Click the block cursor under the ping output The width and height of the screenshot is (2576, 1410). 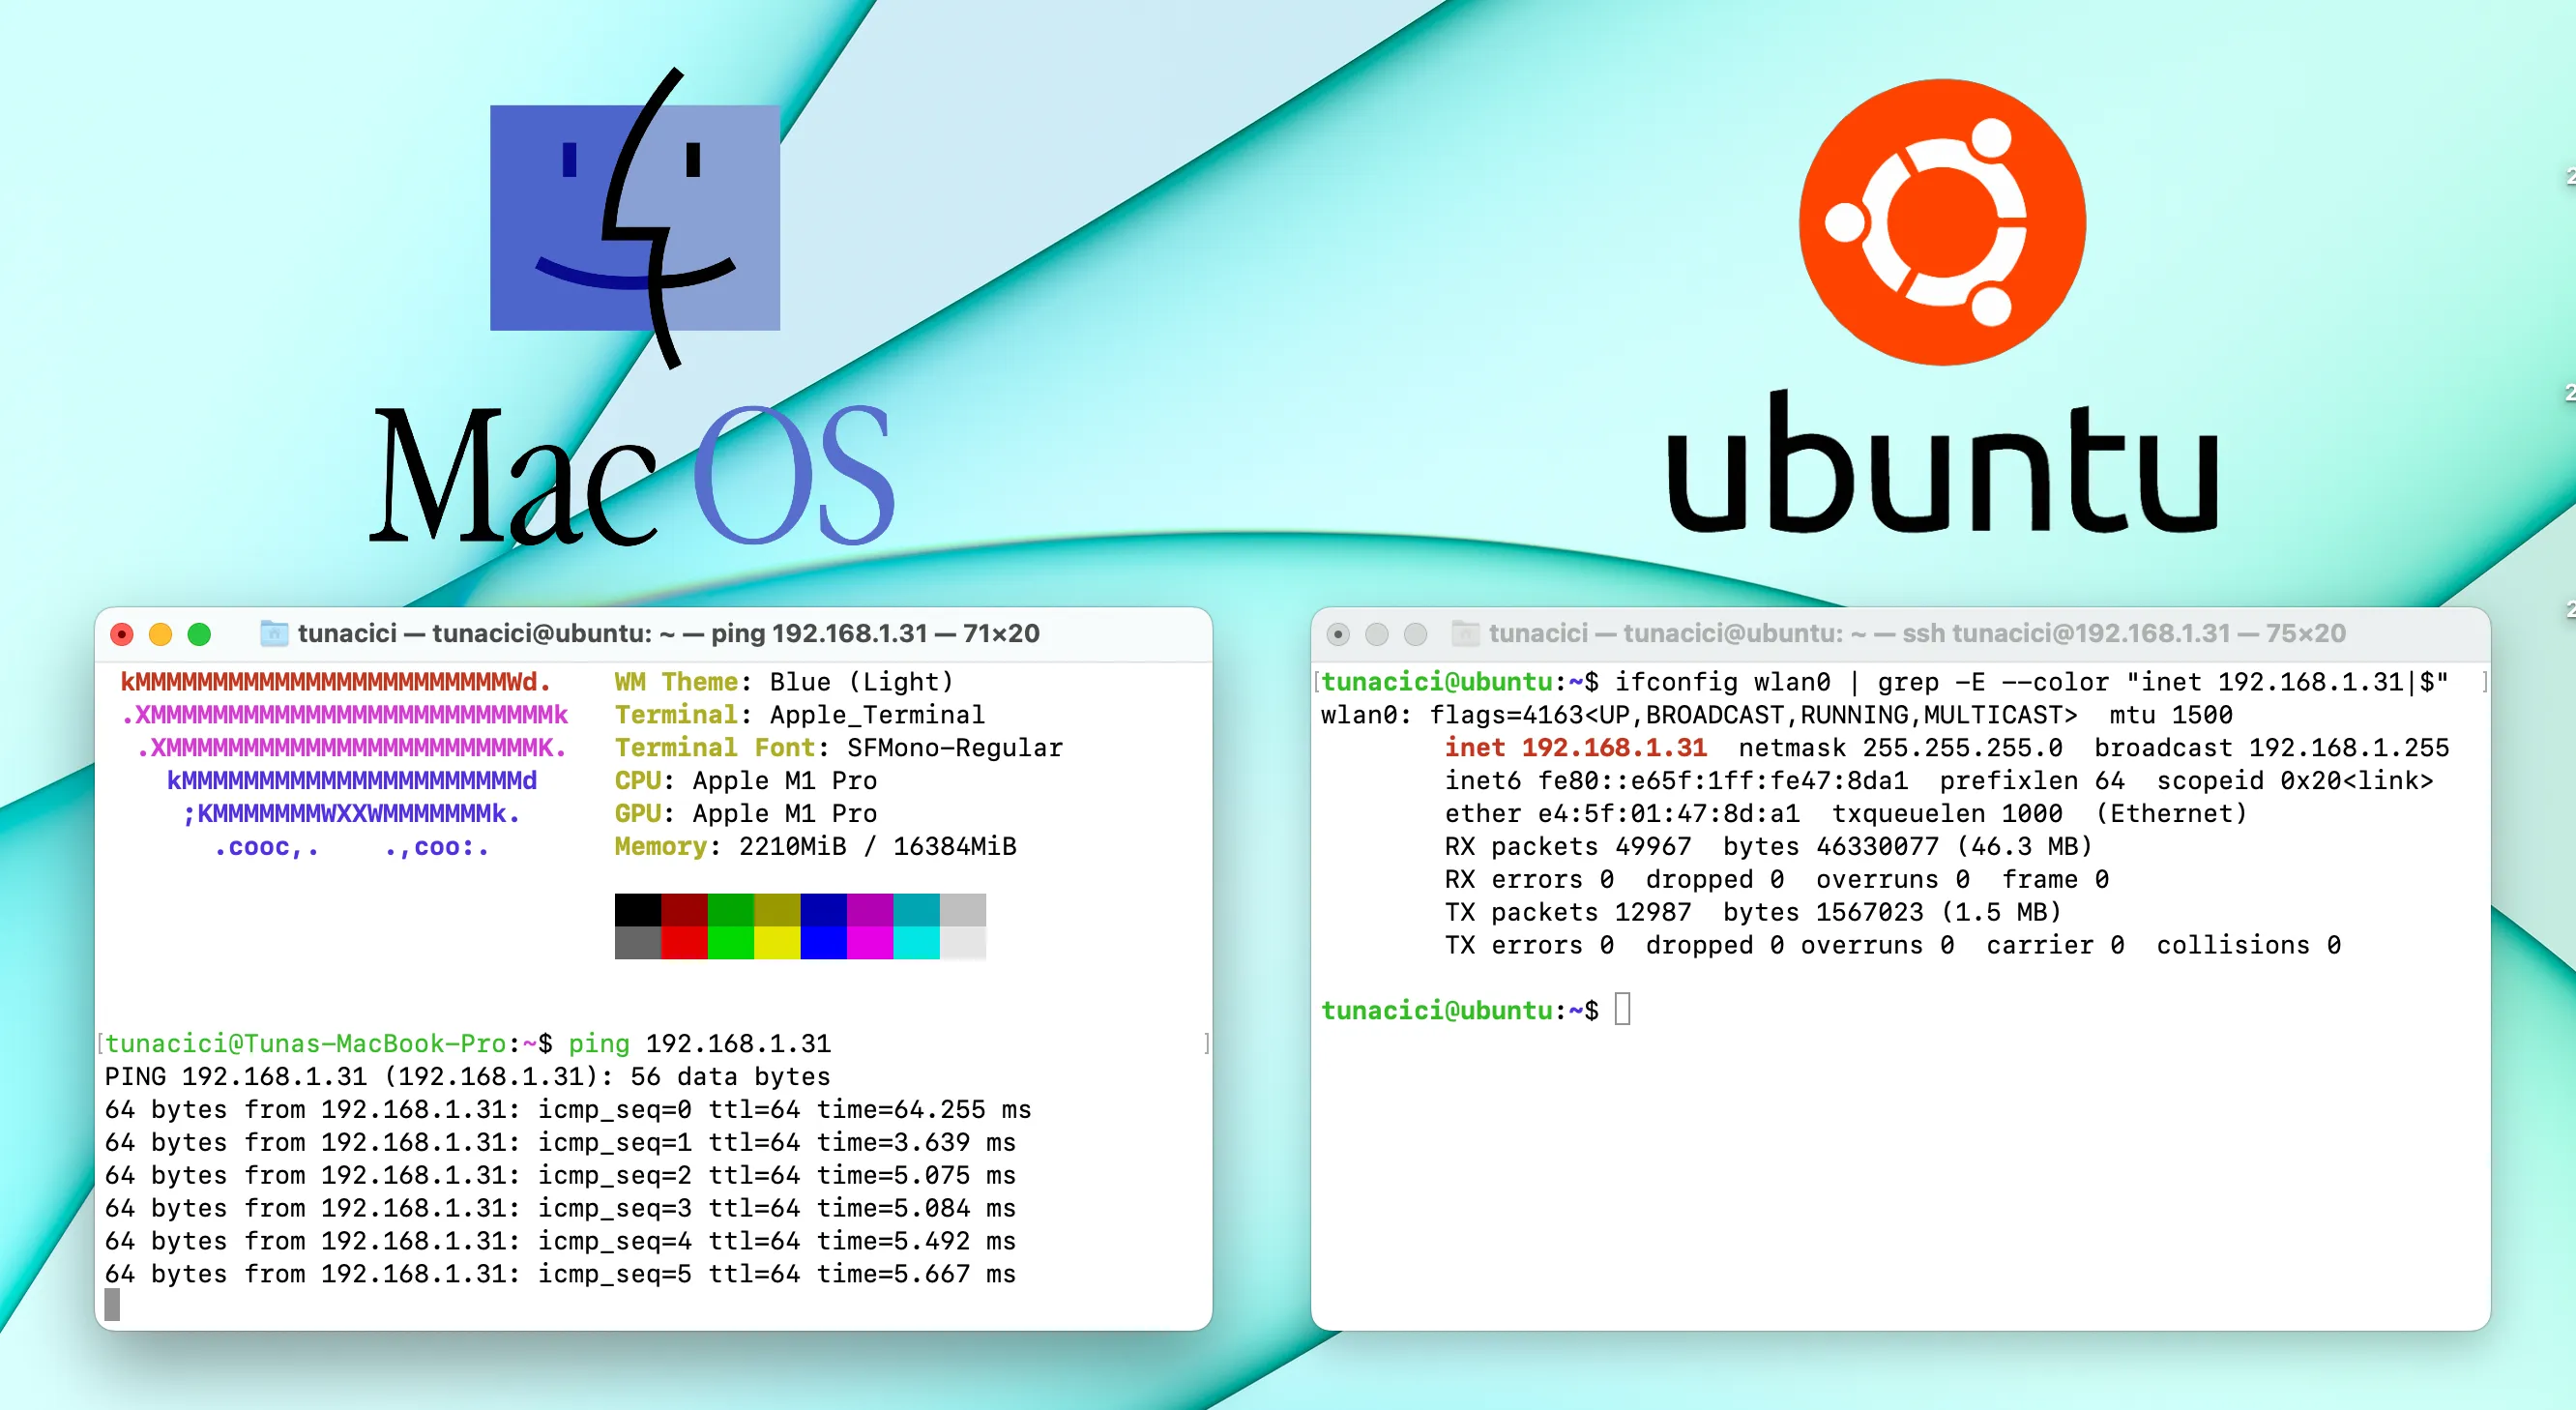click(x=112, y=1305)
